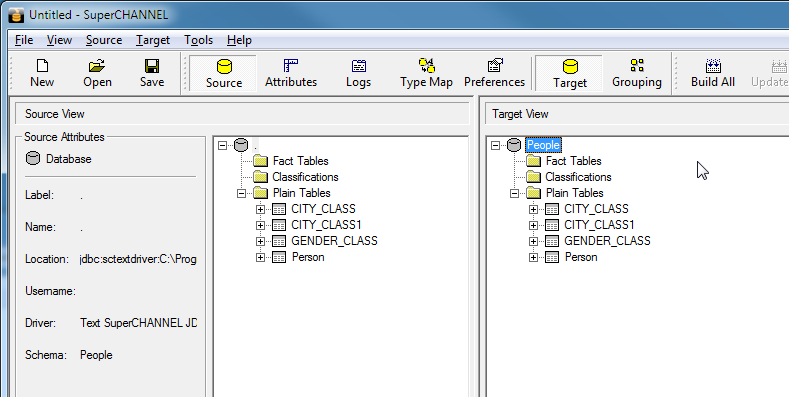The width and height of the screenshot is (789, 397).
Task: Open the Tools menu
Action: (x=198, y=40)
